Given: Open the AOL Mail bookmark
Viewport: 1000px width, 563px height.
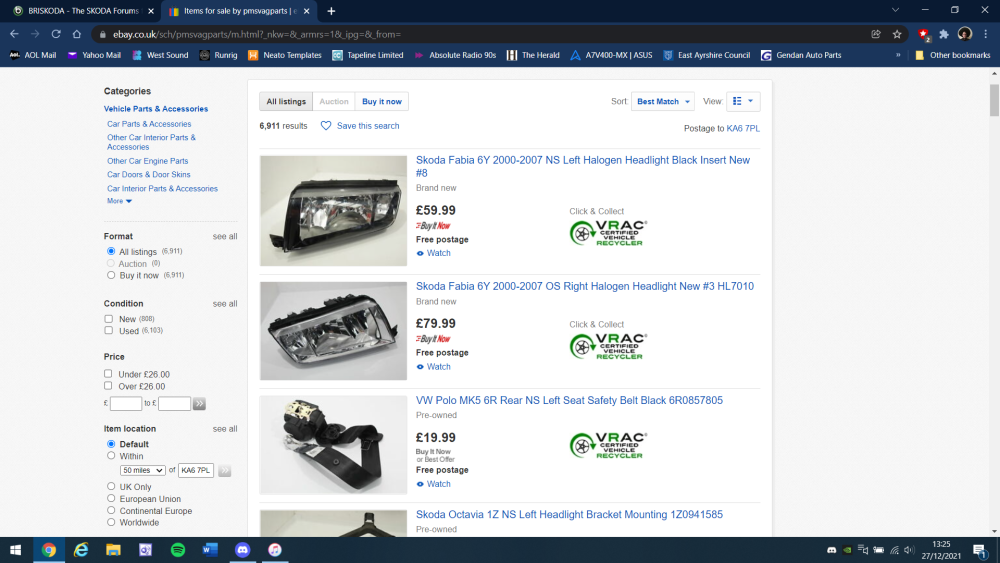Looking at the screenshot, I should pos(33,55).
